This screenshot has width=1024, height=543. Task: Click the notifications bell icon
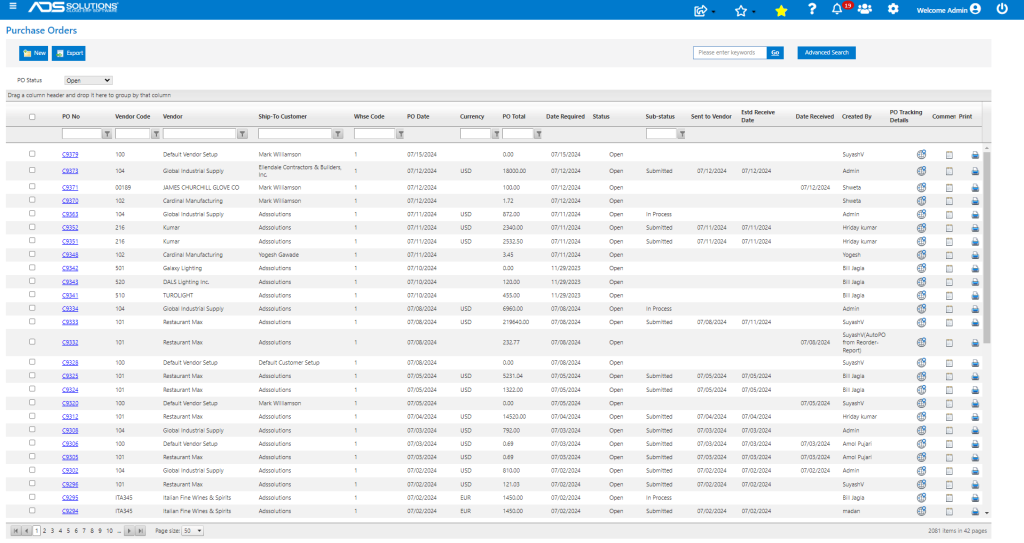click(x=837, y=9)
